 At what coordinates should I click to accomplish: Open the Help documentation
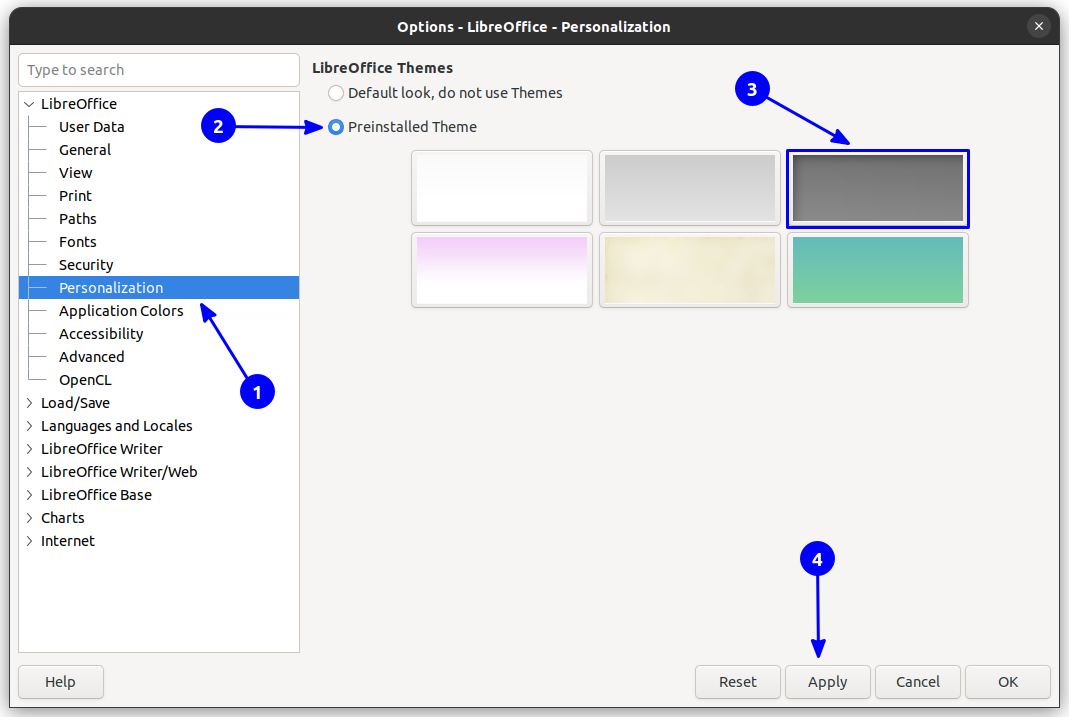pyautogui.click(x=60, y=682)
